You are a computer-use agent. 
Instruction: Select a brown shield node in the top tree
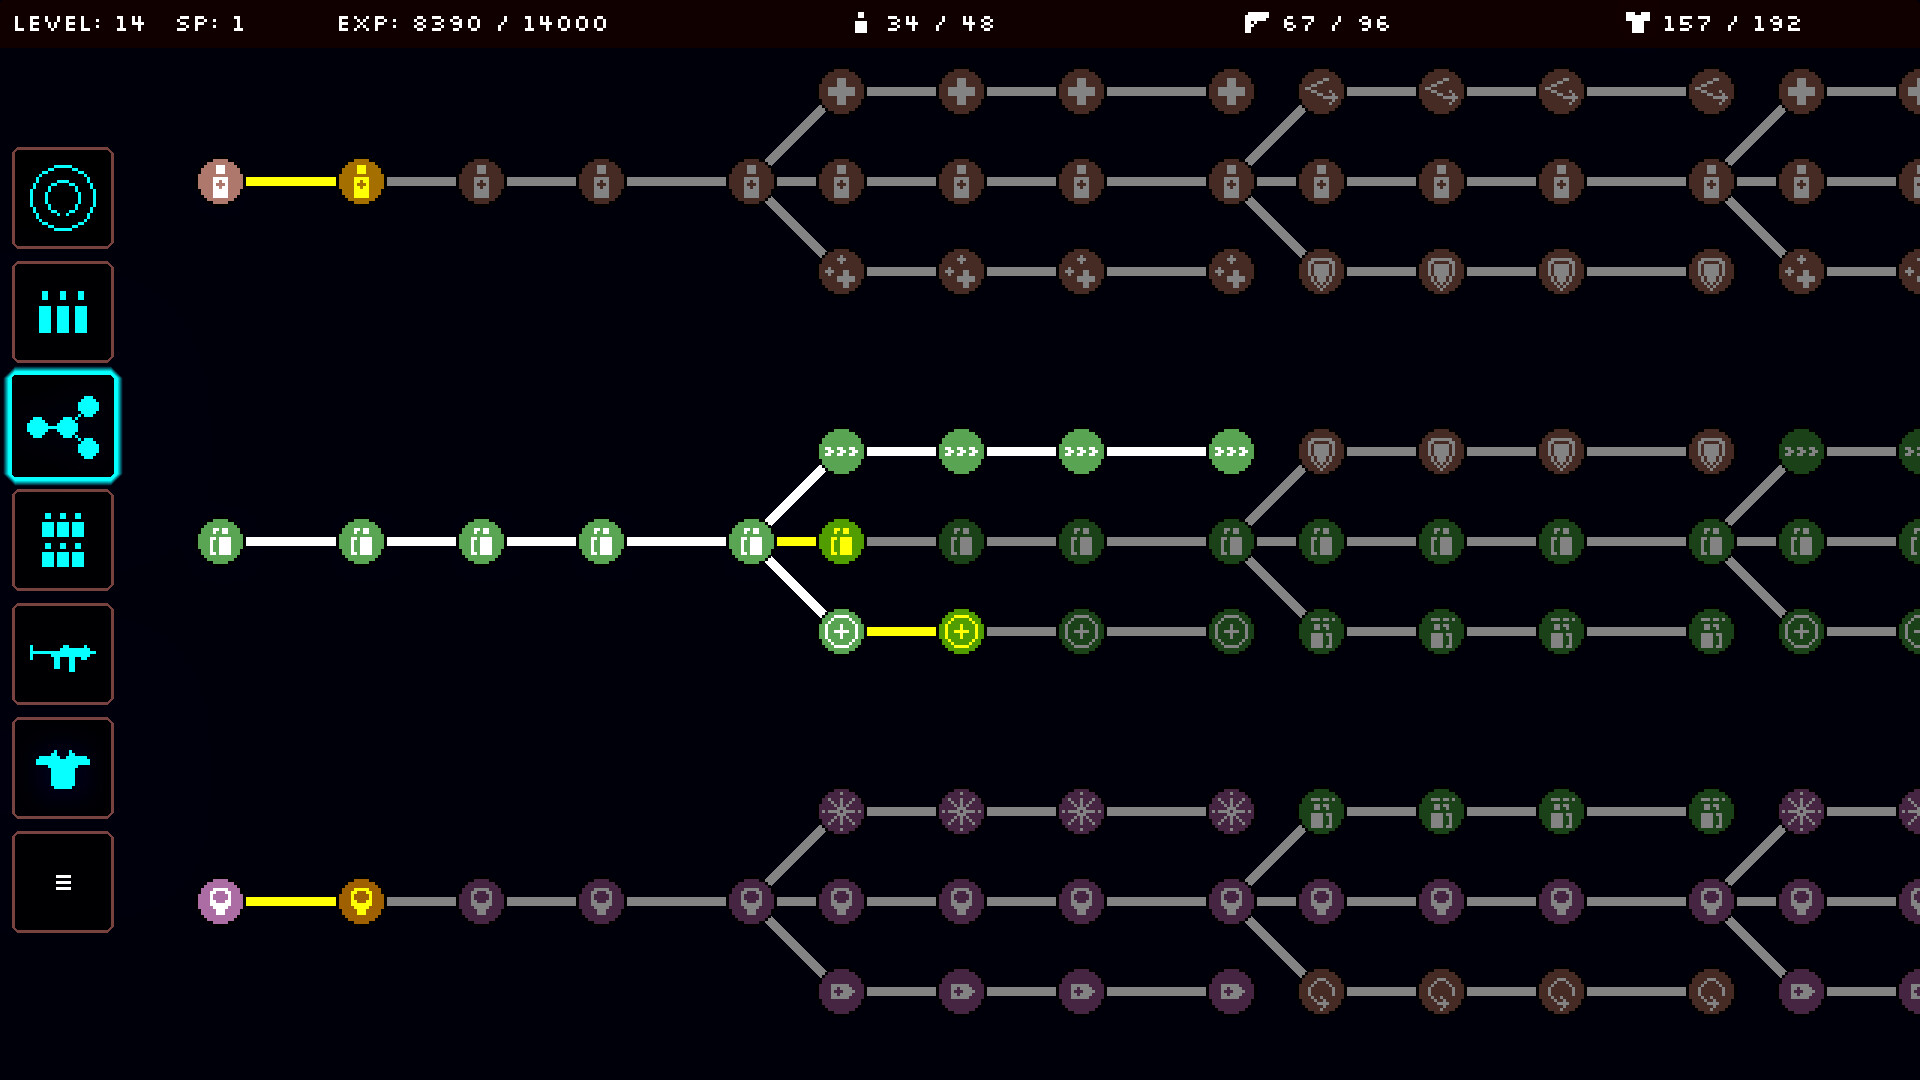(x=1321, y=271)
